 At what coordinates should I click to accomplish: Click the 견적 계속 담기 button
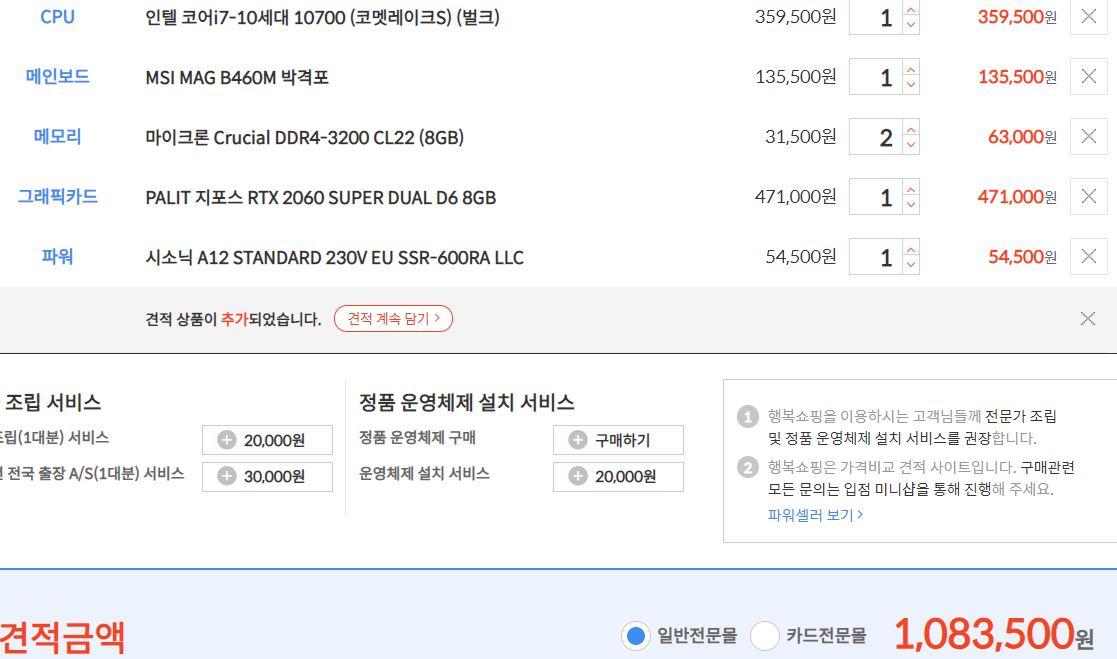click(393, 319)
